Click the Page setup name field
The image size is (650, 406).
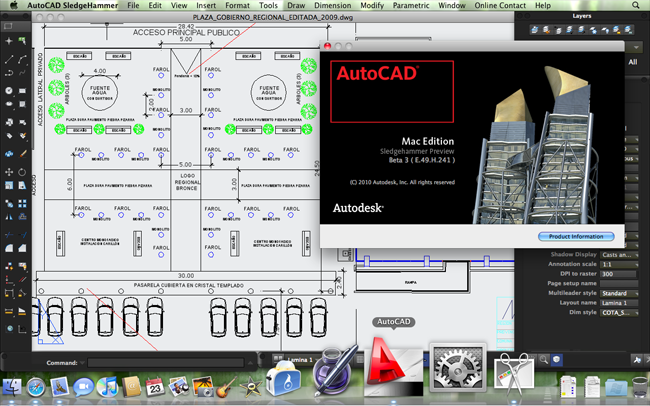point(619,283)
